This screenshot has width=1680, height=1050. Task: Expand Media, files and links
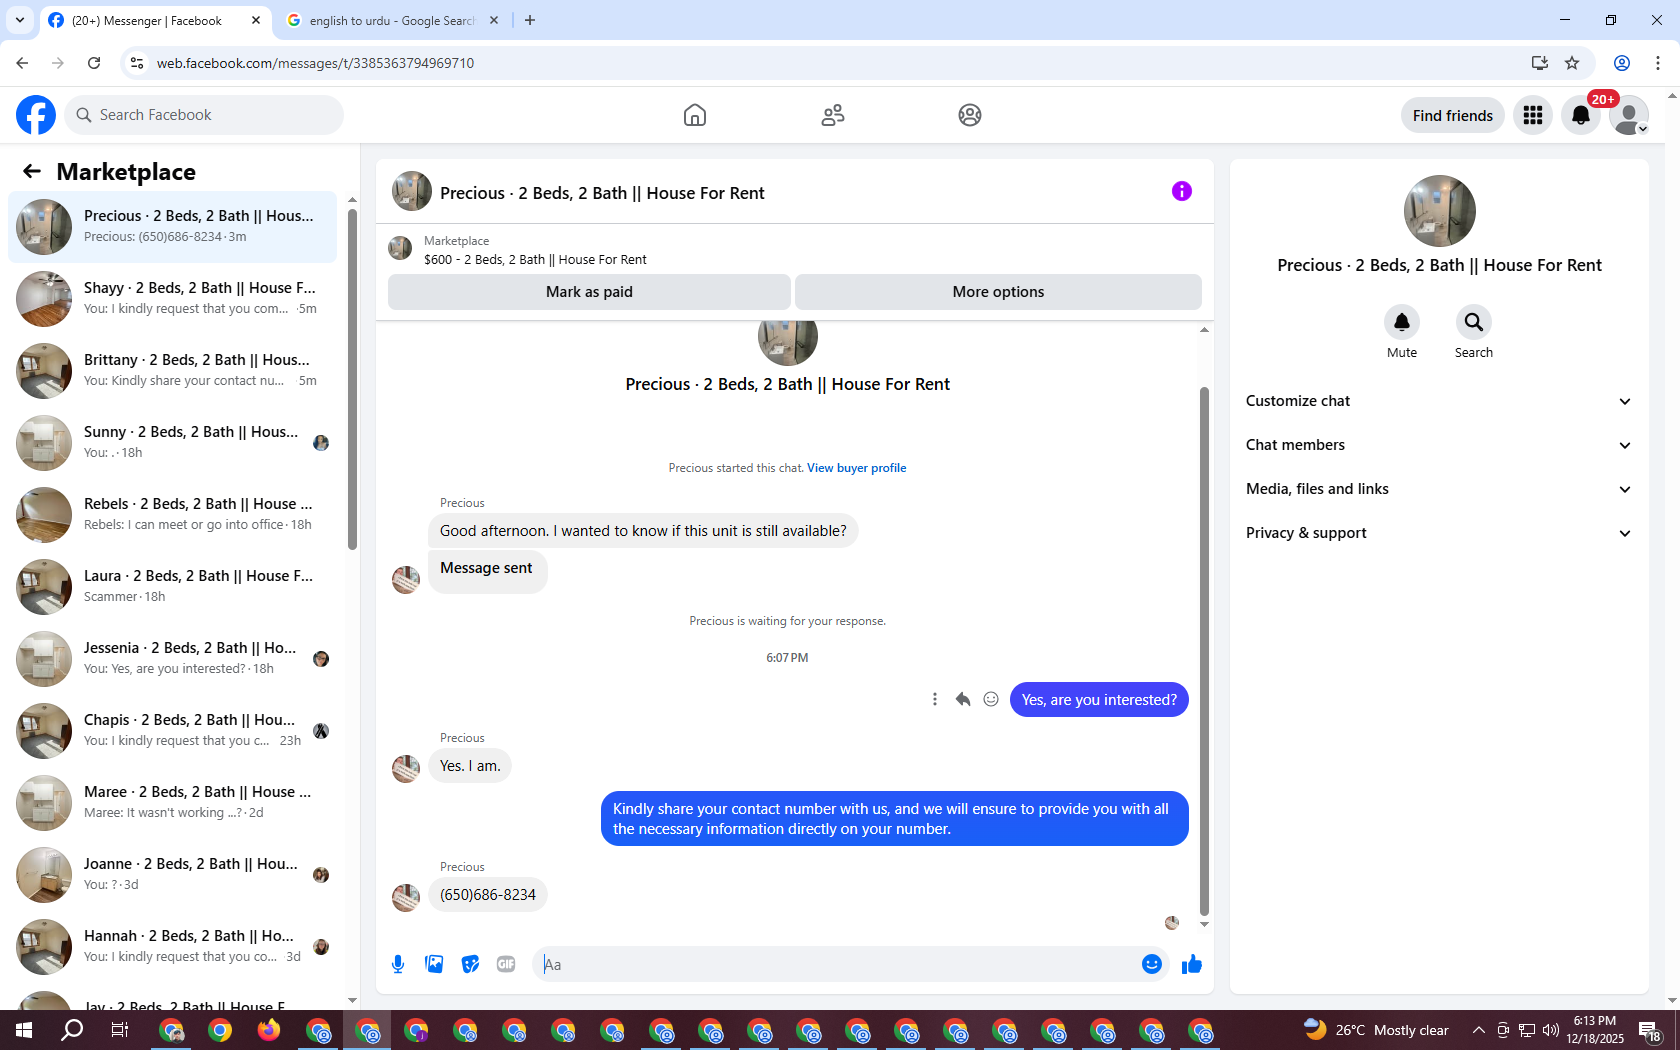tap(1439, 489)
